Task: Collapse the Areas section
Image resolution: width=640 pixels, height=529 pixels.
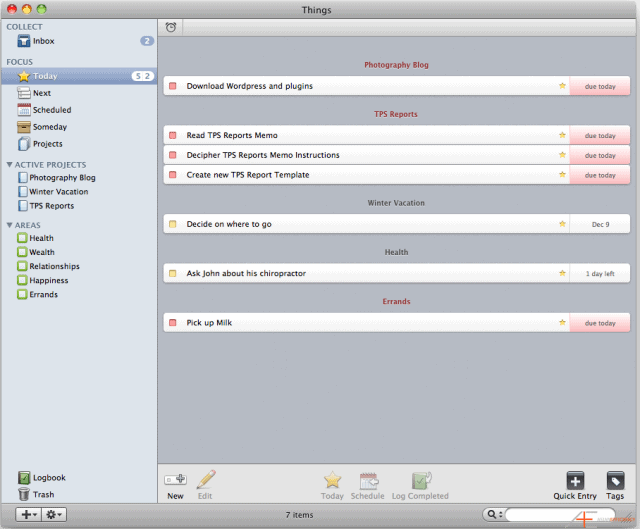Action: 9,225
